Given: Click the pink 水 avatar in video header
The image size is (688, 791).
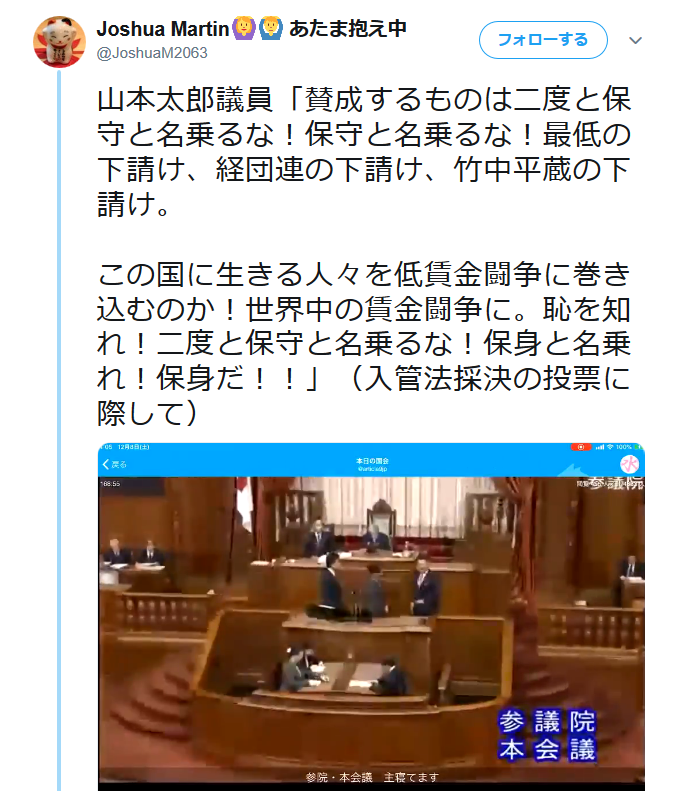Looking at the screenshot, I should 629,464.
